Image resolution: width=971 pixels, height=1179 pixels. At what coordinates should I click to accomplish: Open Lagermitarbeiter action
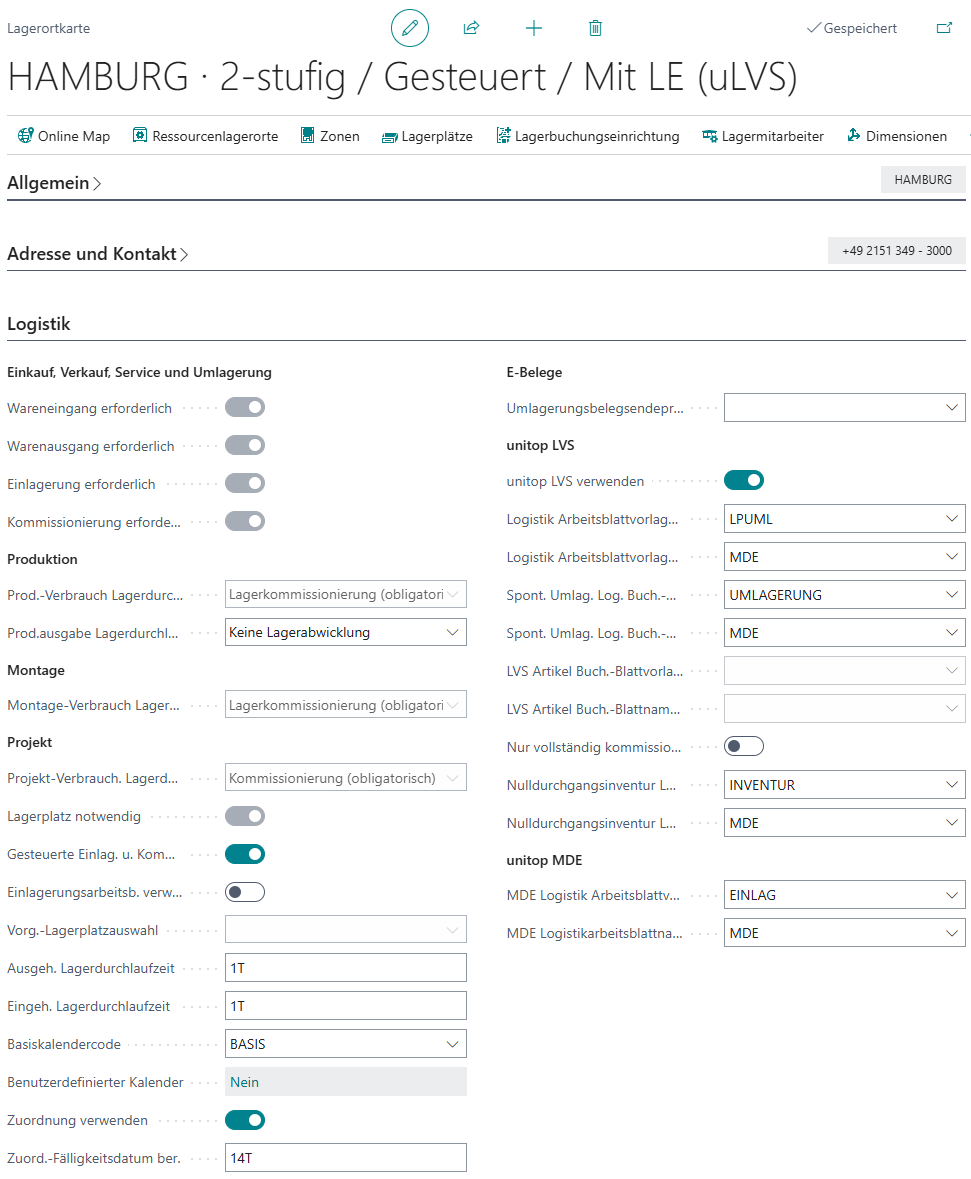pos(763,136)
